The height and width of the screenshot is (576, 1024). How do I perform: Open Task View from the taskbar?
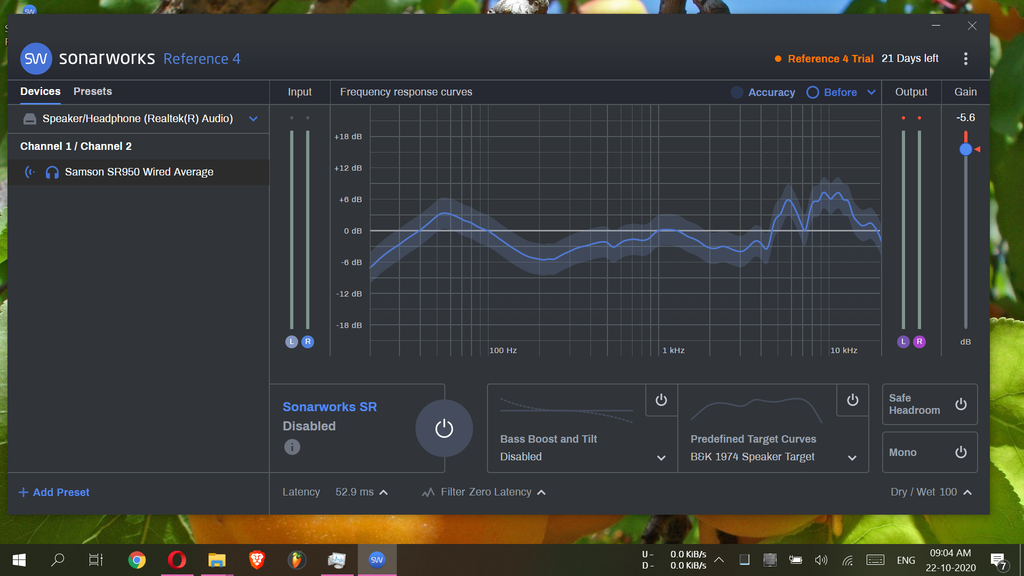click(x=96, y=560)
